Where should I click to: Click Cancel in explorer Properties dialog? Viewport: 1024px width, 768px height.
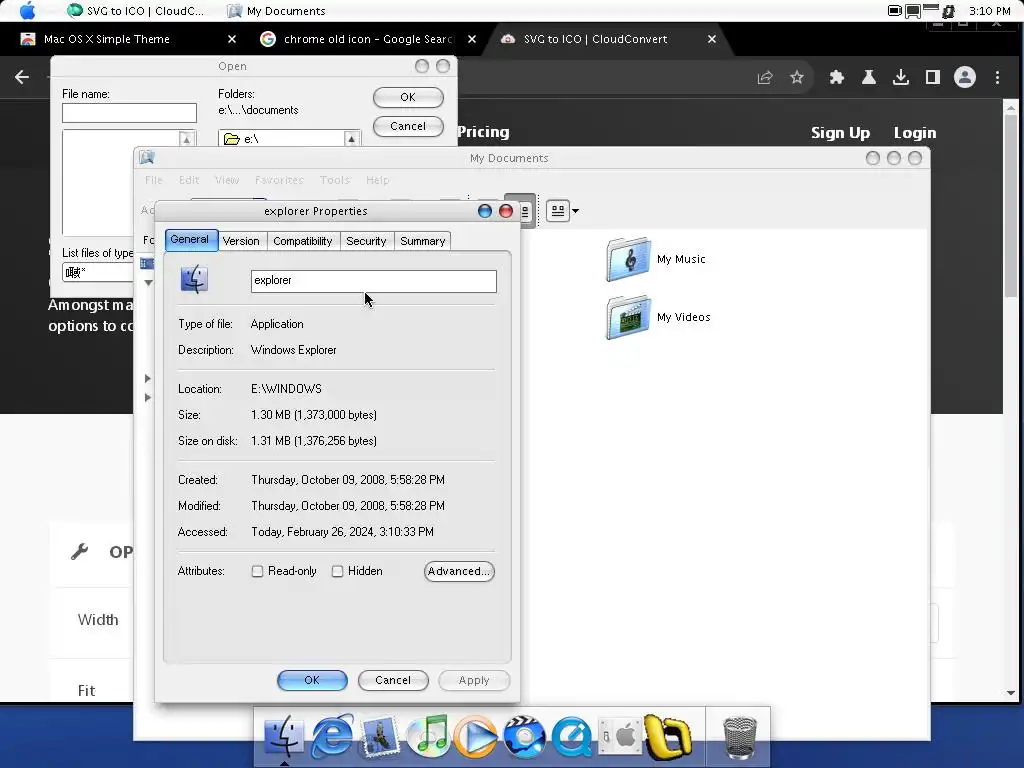(393, 680)
